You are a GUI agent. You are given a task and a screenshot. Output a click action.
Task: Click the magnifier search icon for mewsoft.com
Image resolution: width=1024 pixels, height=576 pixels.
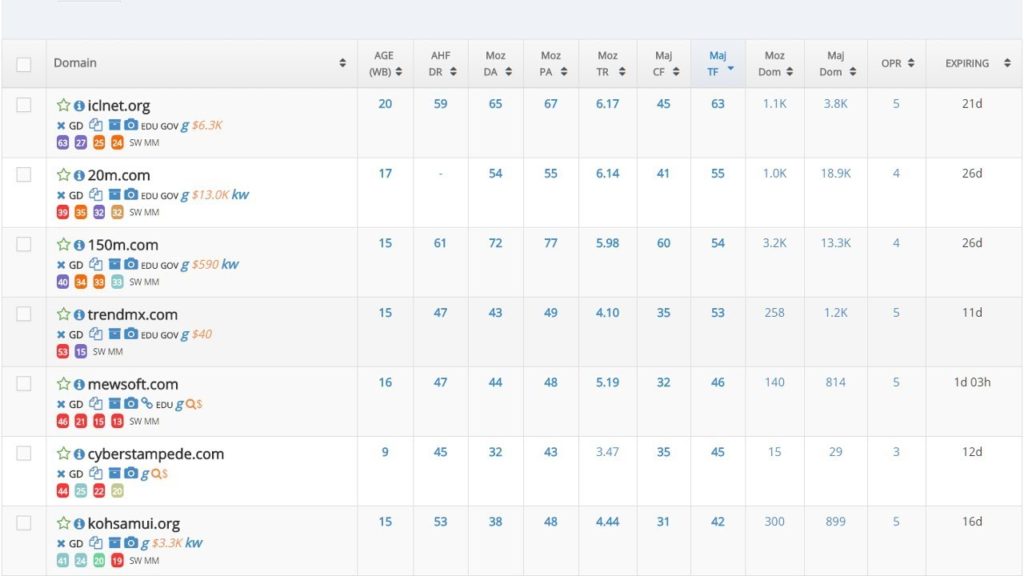[191, 404]
